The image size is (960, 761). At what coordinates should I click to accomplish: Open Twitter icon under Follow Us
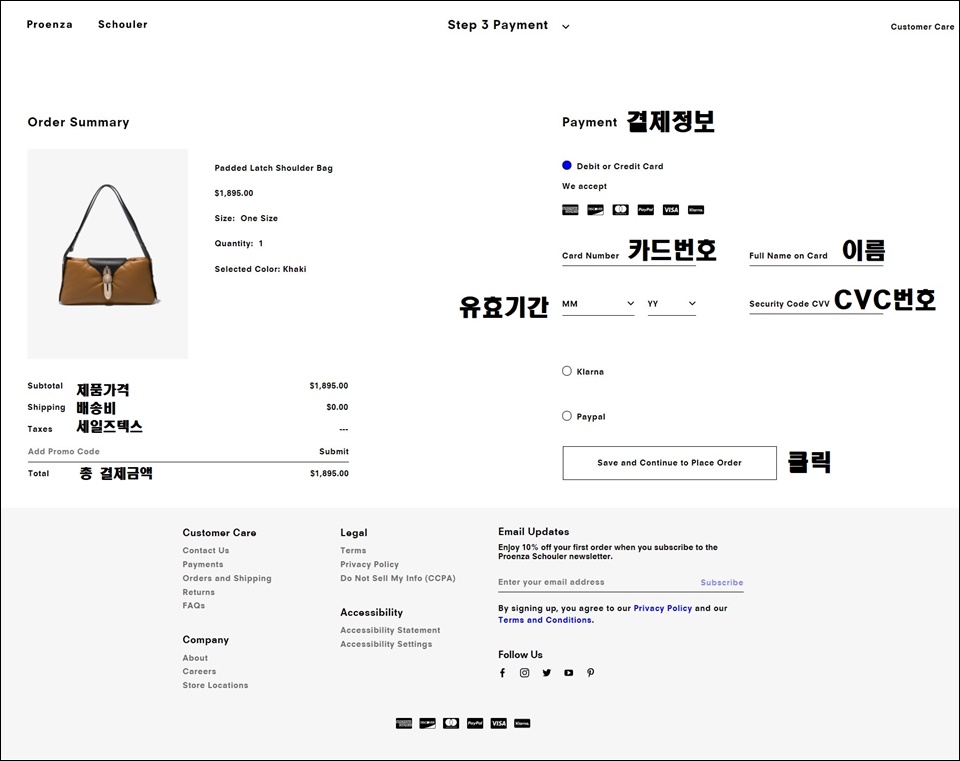tap(547, 673)
